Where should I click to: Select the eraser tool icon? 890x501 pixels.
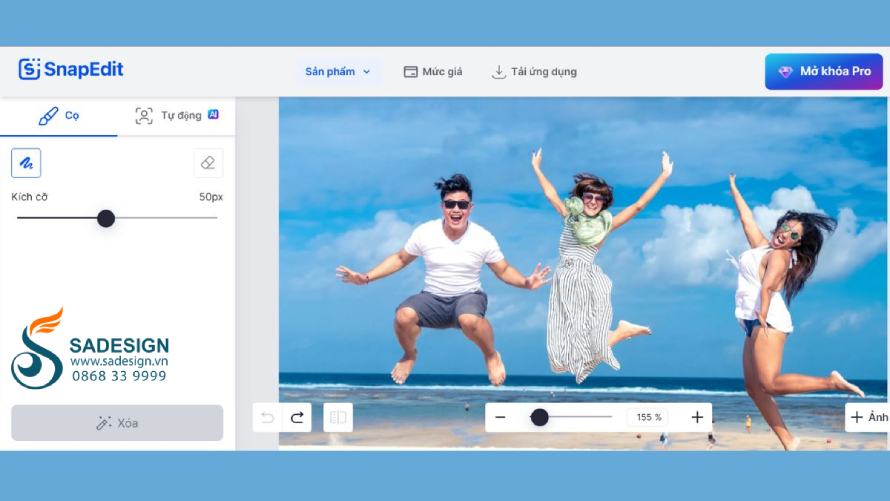pos(208,163)
